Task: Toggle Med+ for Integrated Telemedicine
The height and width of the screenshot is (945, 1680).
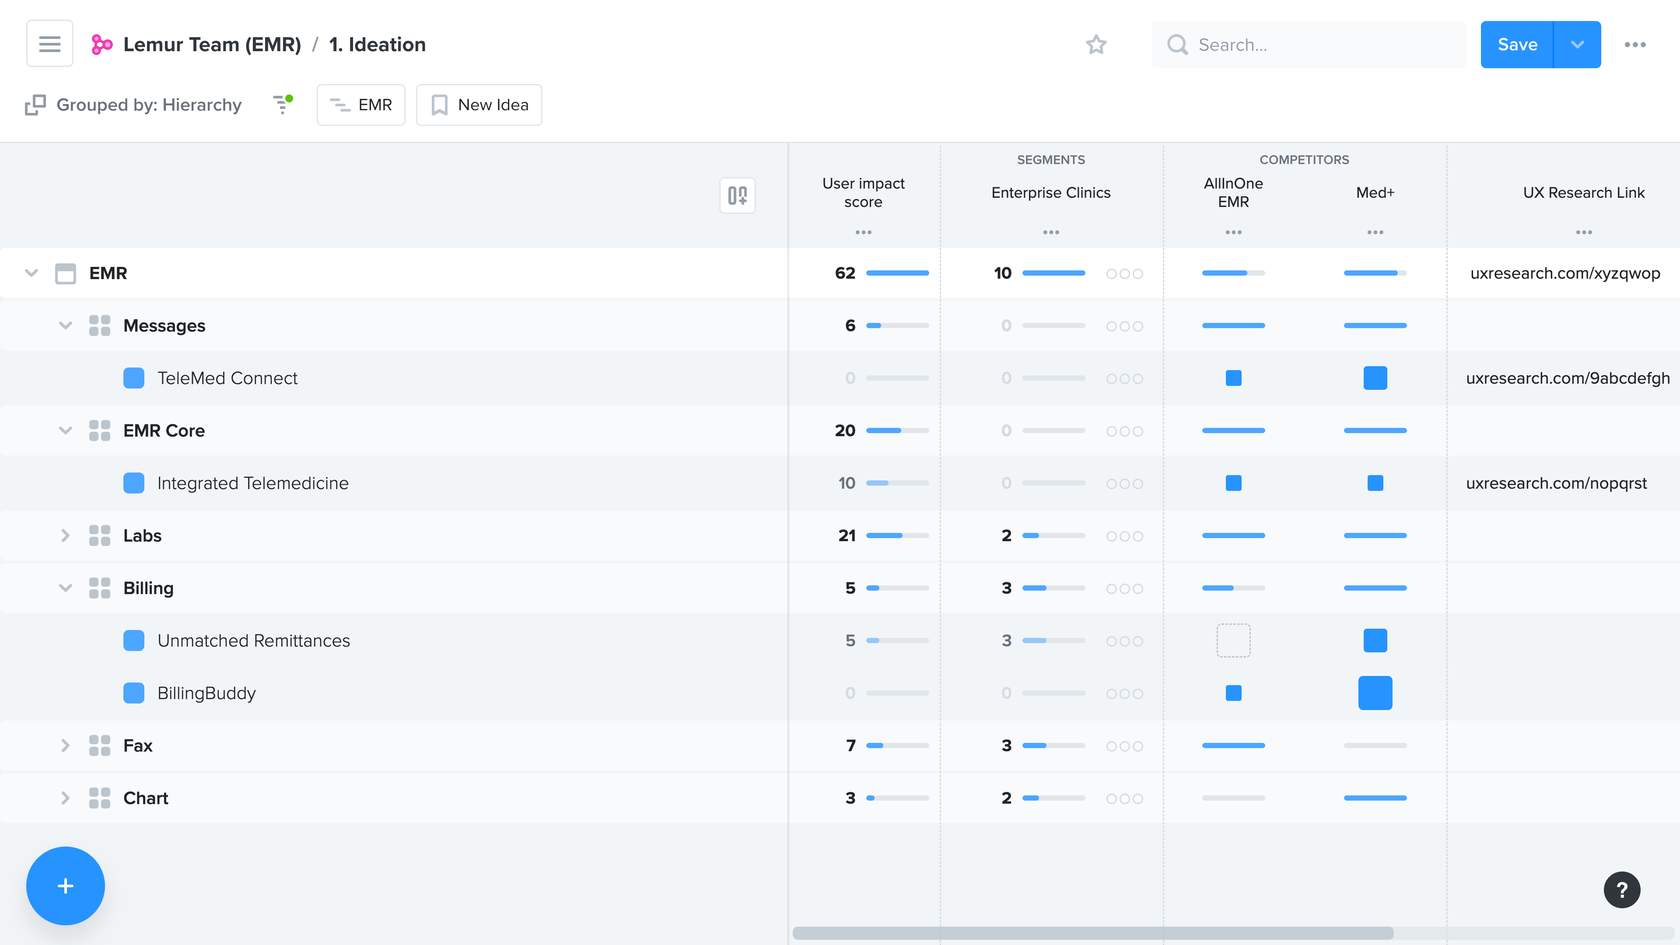Action: 1375,483
